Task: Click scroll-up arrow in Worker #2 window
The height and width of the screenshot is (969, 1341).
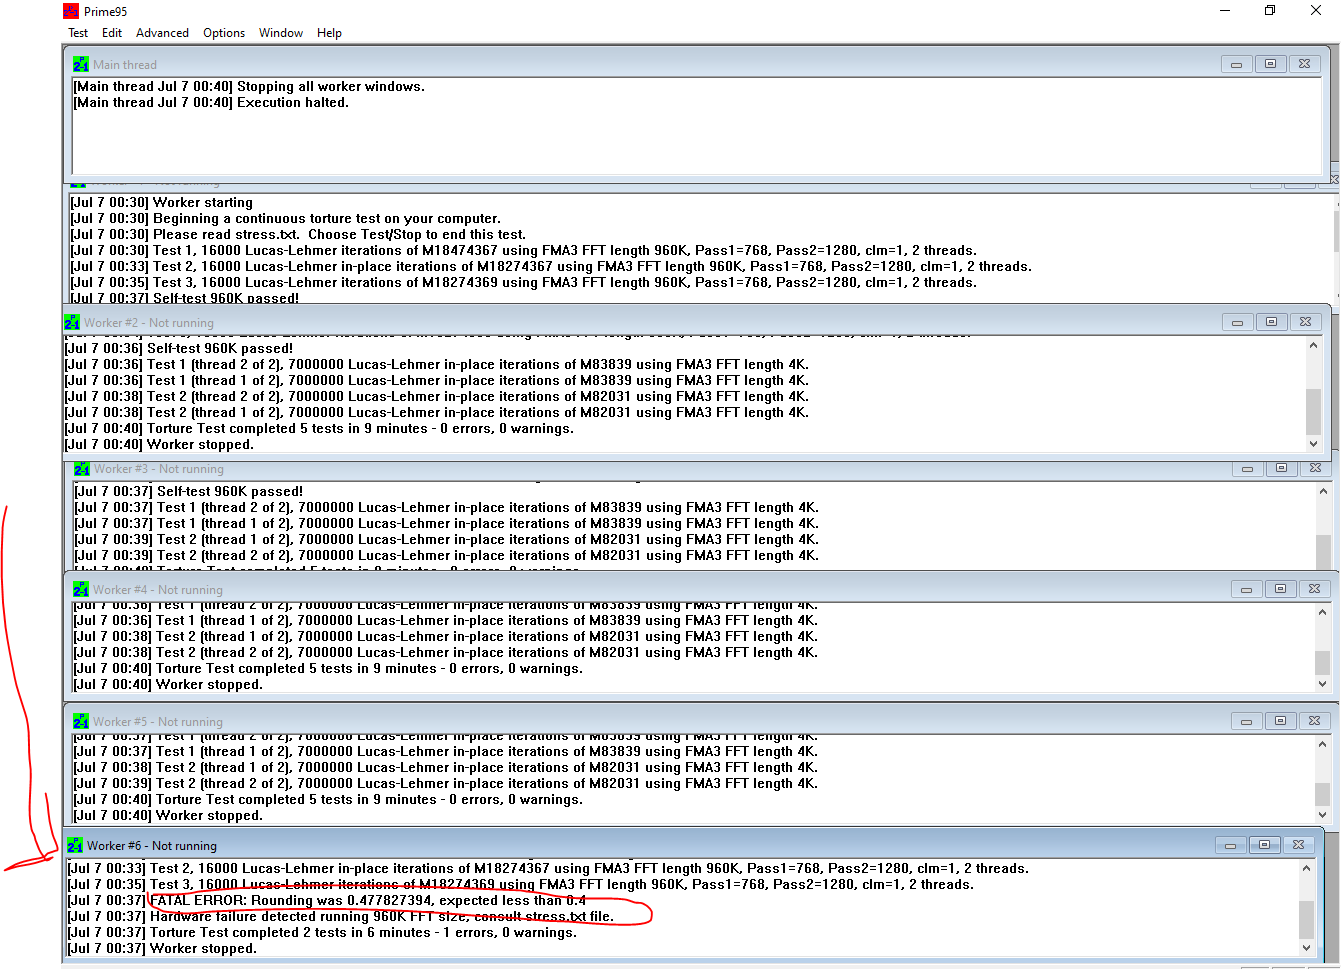Action: pyautogui.click(x=1314, y=345)
